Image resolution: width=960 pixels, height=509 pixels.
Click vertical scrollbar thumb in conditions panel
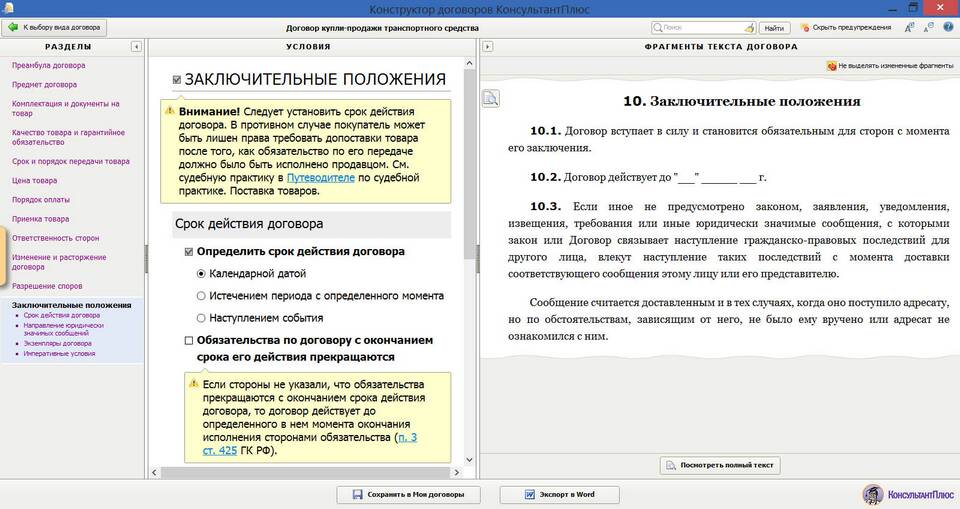coord(470,164)
